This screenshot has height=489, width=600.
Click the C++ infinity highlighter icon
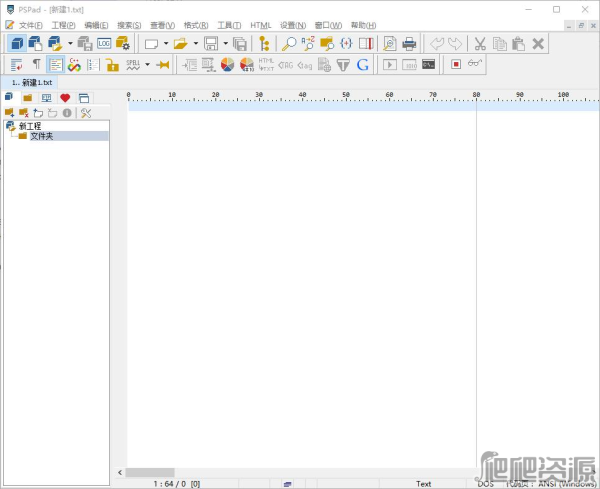[x=74, y=65]
